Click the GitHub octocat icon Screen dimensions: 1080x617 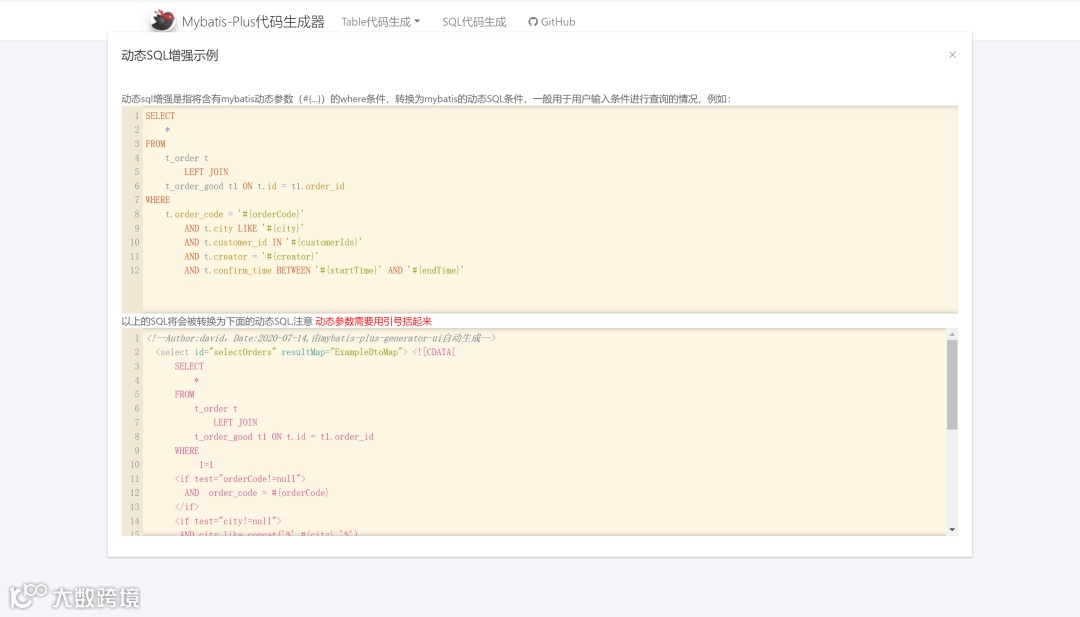click(x=532, y=22)
